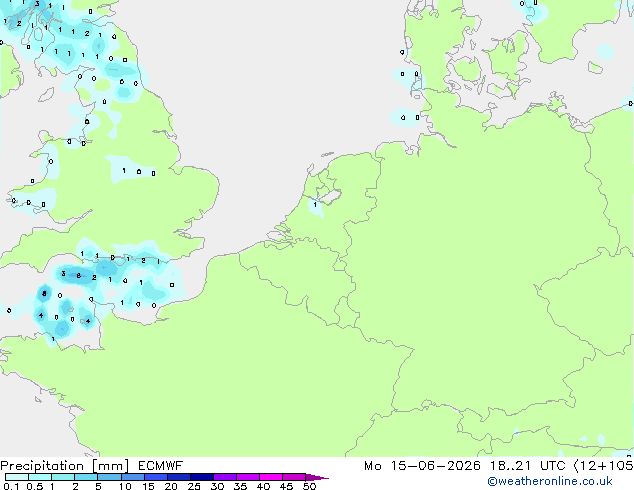Select the 40–45 mm magenta legend swatch
This screenshot has height=490, width=634.
click(271, 477)
